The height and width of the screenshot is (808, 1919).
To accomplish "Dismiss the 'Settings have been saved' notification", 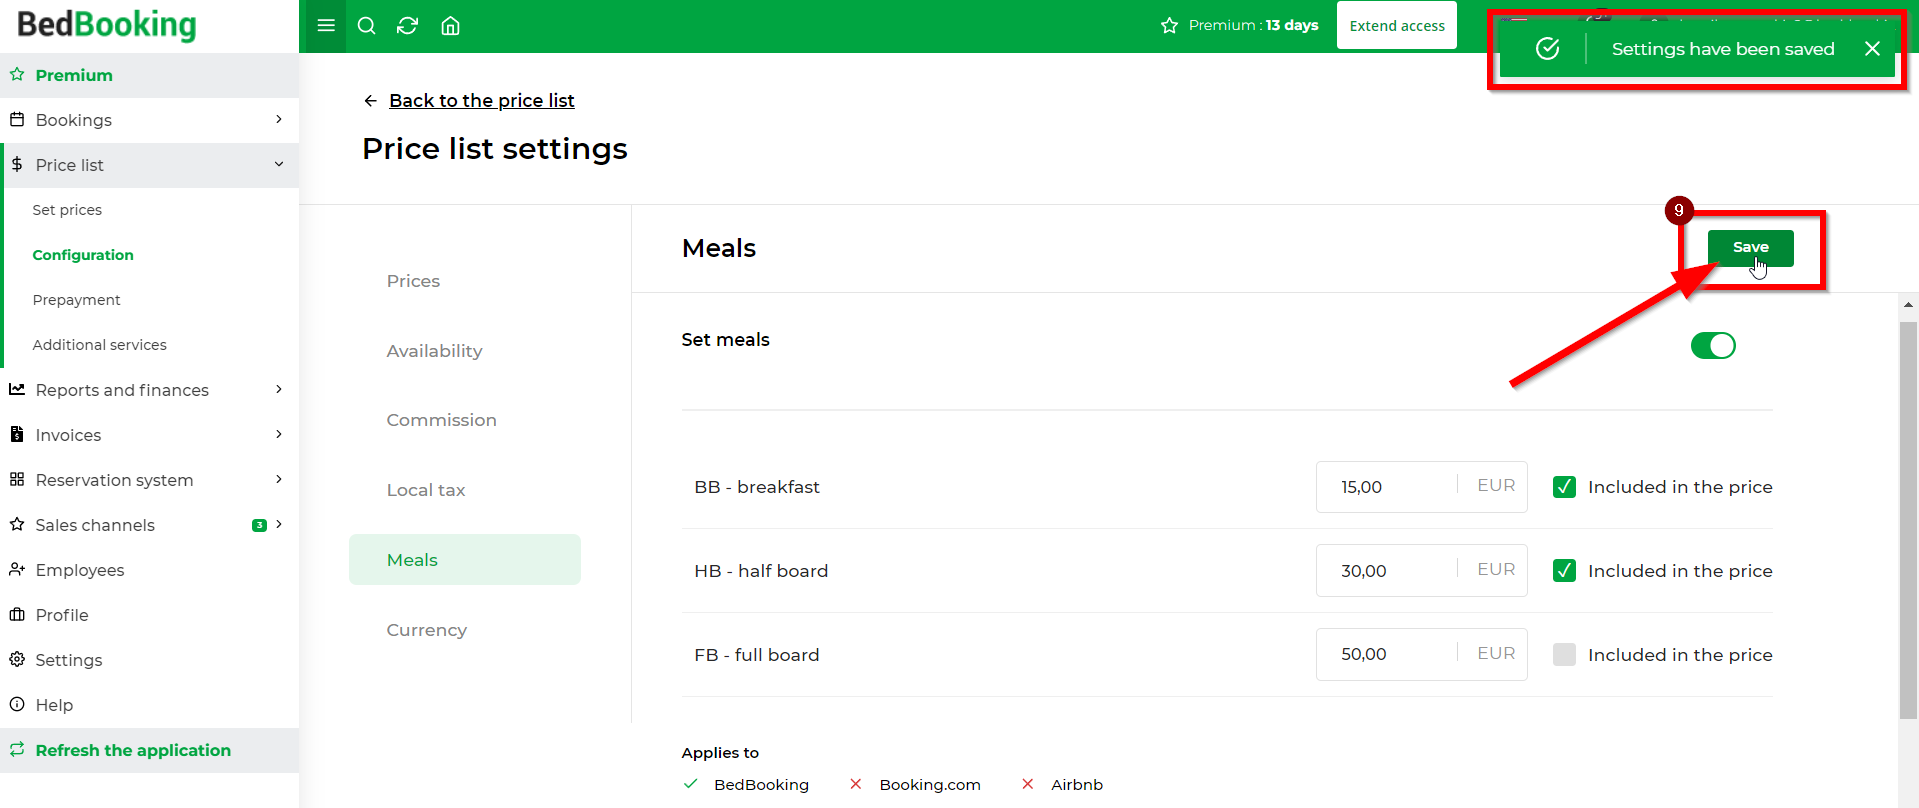I will click(x=1873, y=49).
